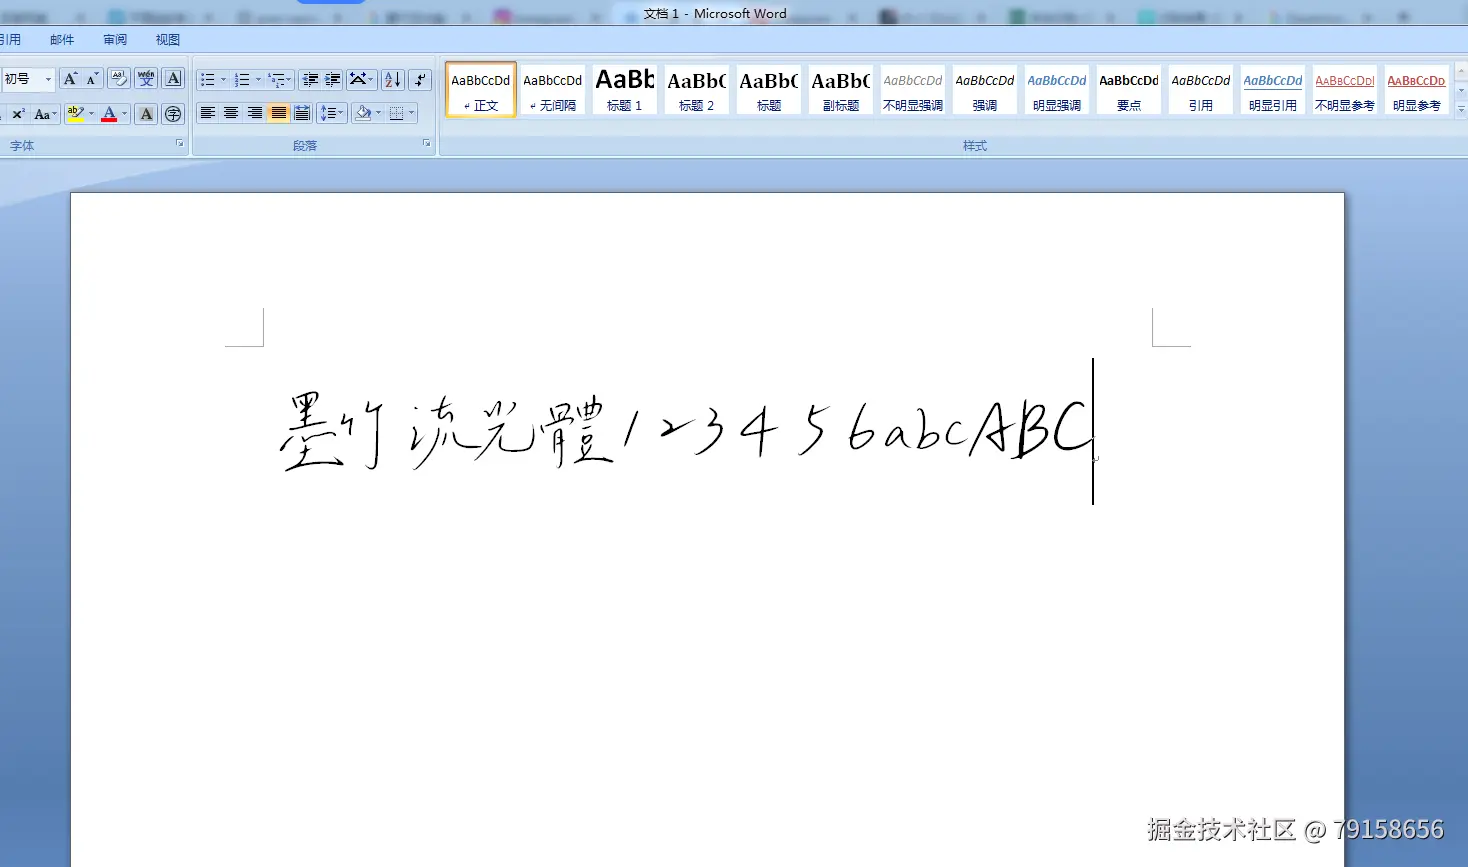Apply the 不明显强调 style
Viewport: 1468px width, 867px height.
(913, 90)
